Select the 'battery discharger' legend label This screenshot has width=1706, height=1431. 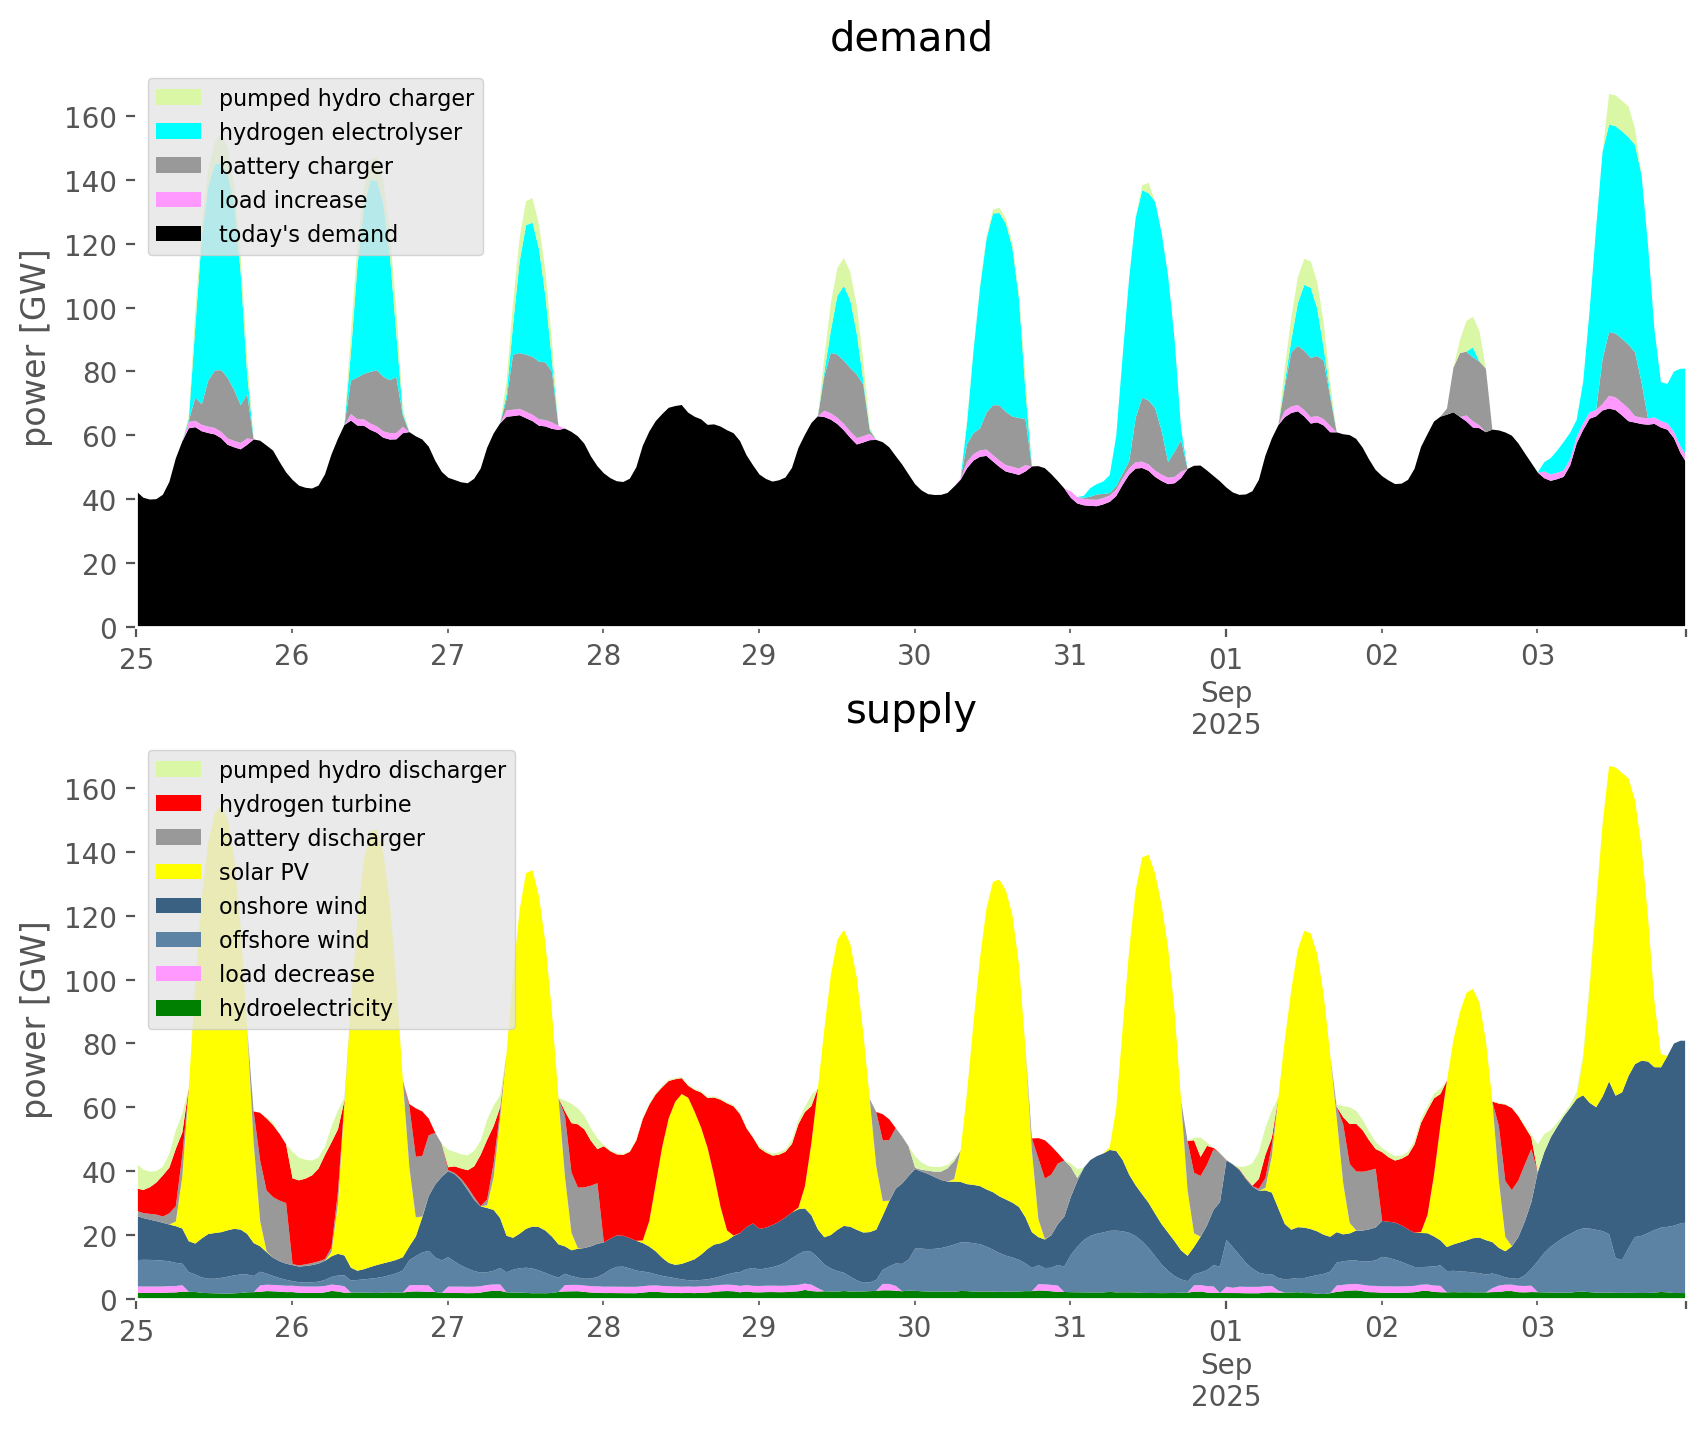322,838
